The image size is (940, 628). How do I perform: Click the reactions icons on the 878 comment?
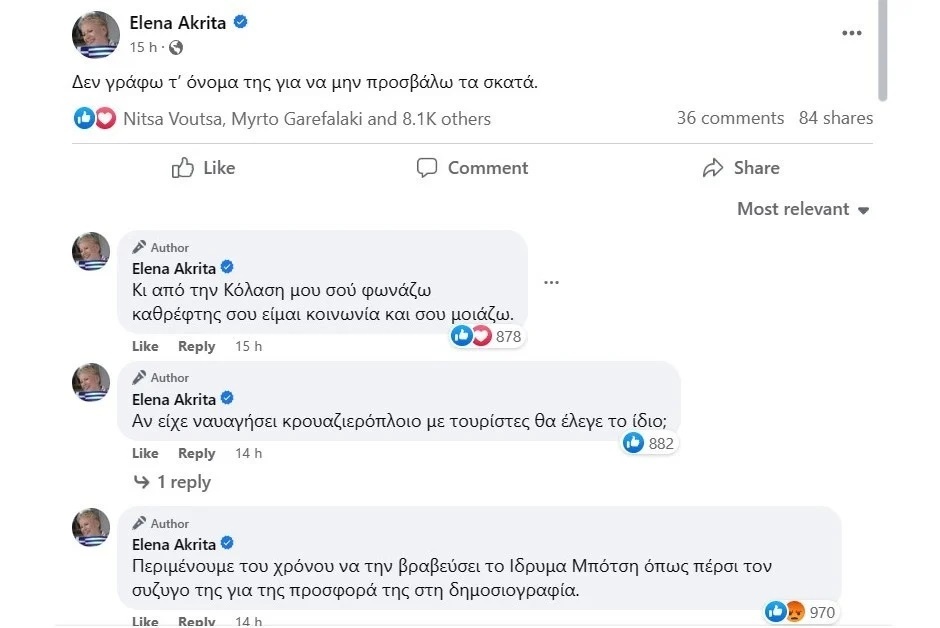[472, 337]
